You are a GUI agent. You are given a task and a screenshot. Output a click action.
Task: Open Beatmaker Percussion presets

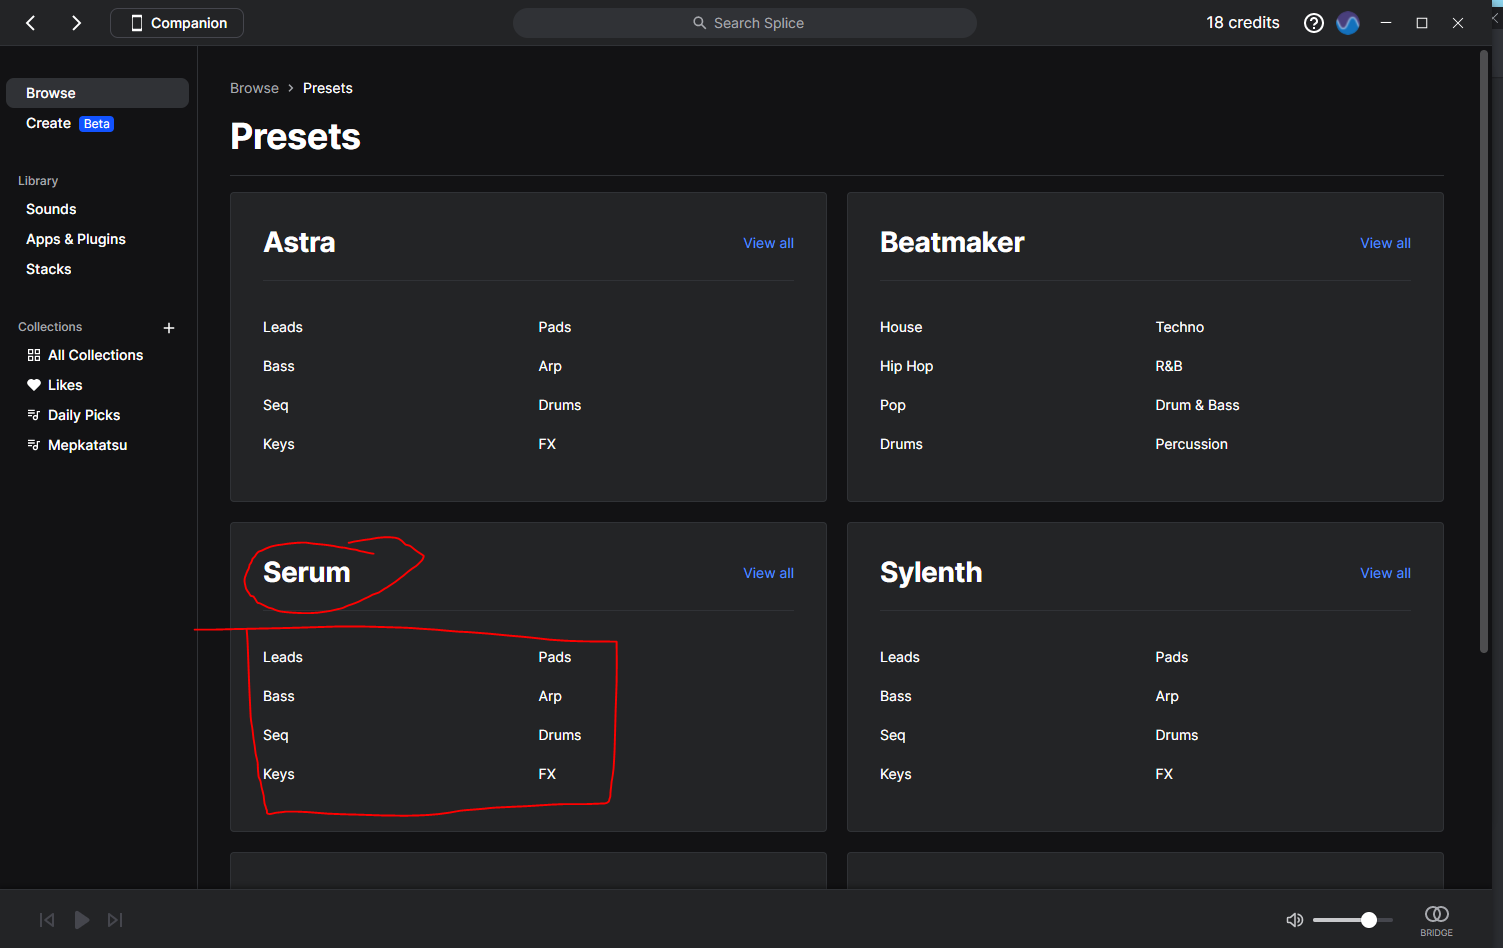1191,444
